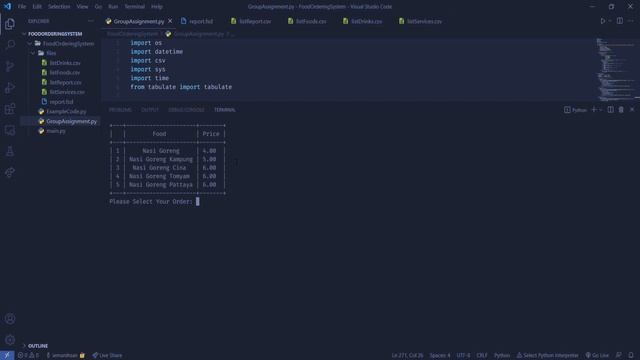Open the Run and Debug view
Screen dimensions: 640x360
click(x=10, y=88)
